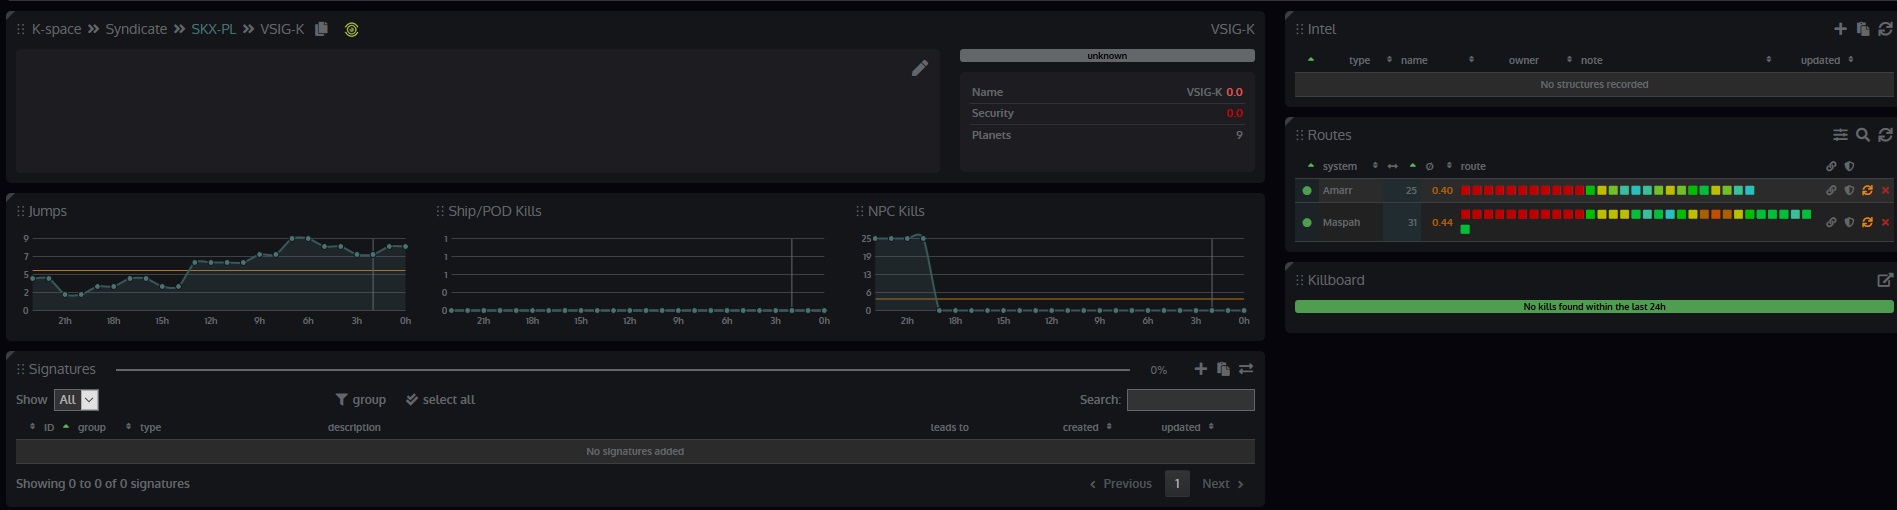
Task: Click the signatures Search input field
Action: click(x=1190, y=400)
